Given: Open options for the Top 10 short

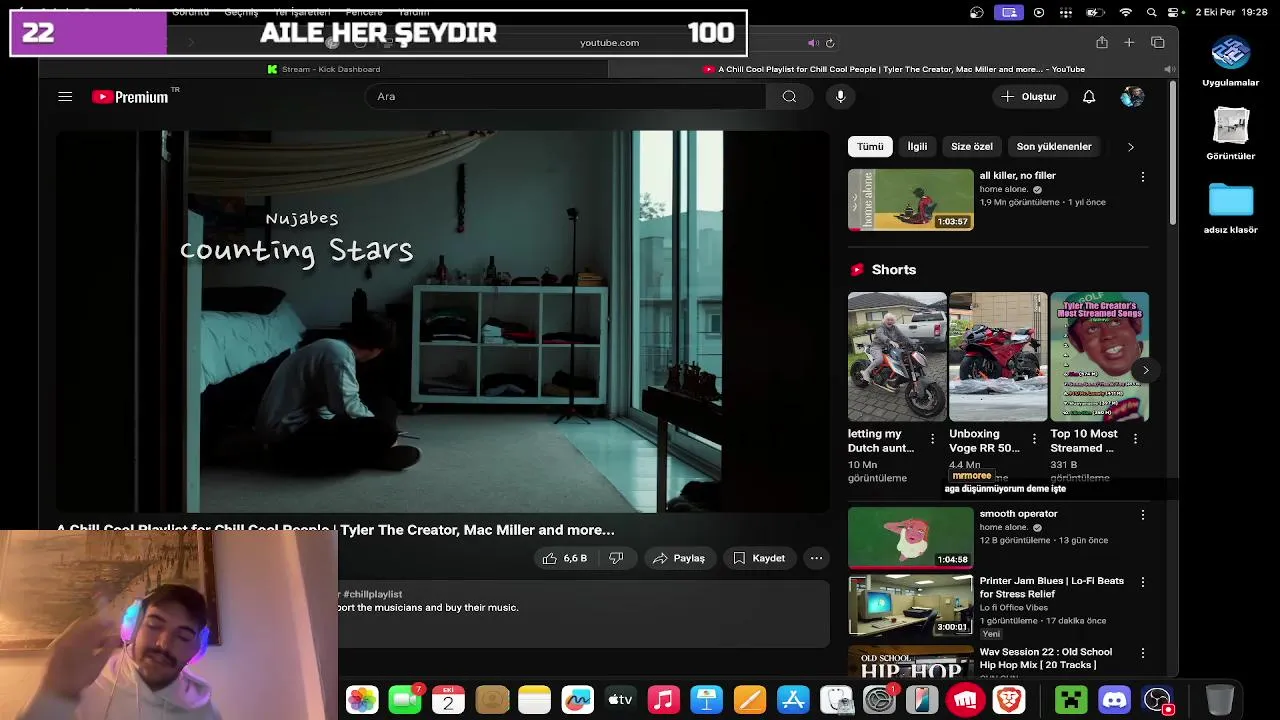Looking at the screenshot, I should (1135, 439).
